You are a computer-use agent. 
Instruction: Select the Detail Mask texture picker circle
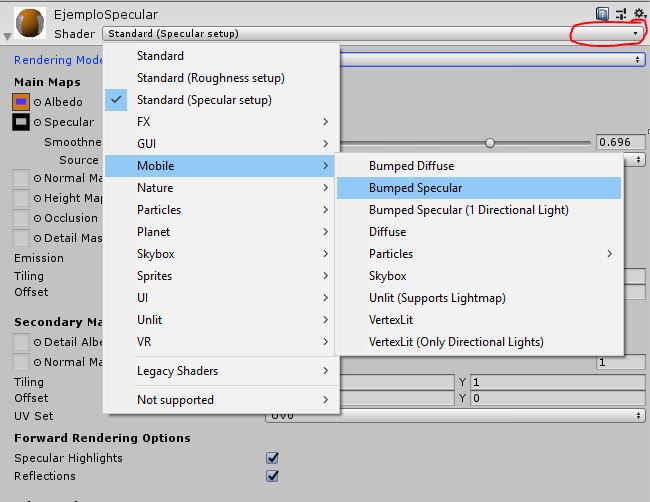[x=37, y=238]
